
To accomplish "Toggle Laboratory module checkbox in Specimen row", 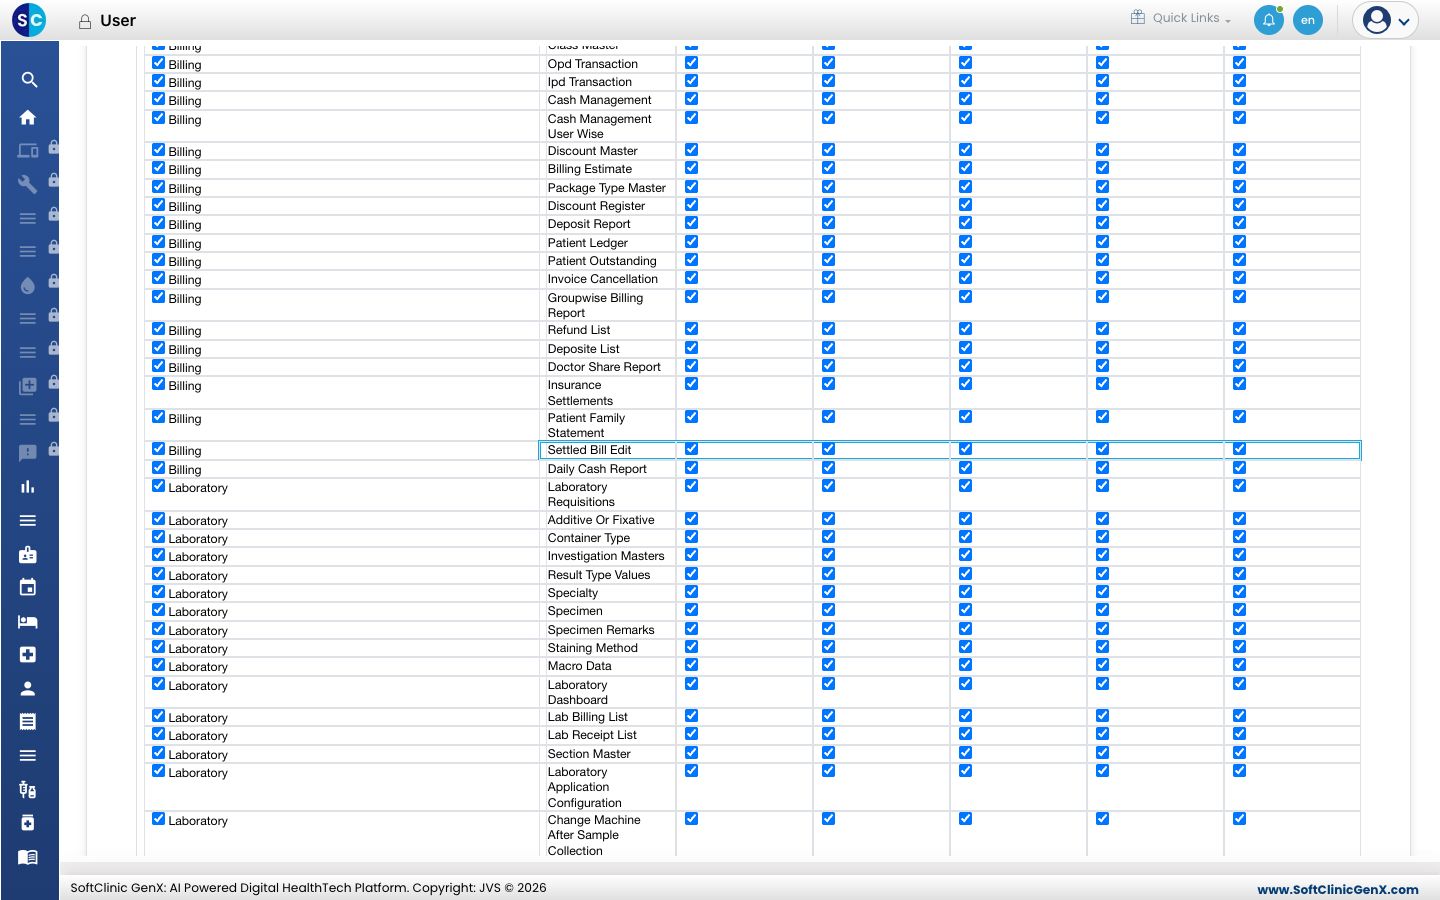I will click(158, 610).
